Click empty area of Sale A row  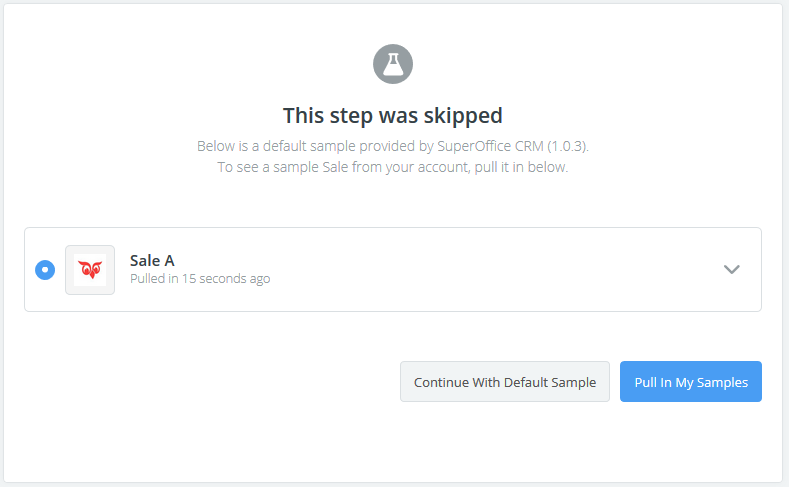(x=500, y=269)
